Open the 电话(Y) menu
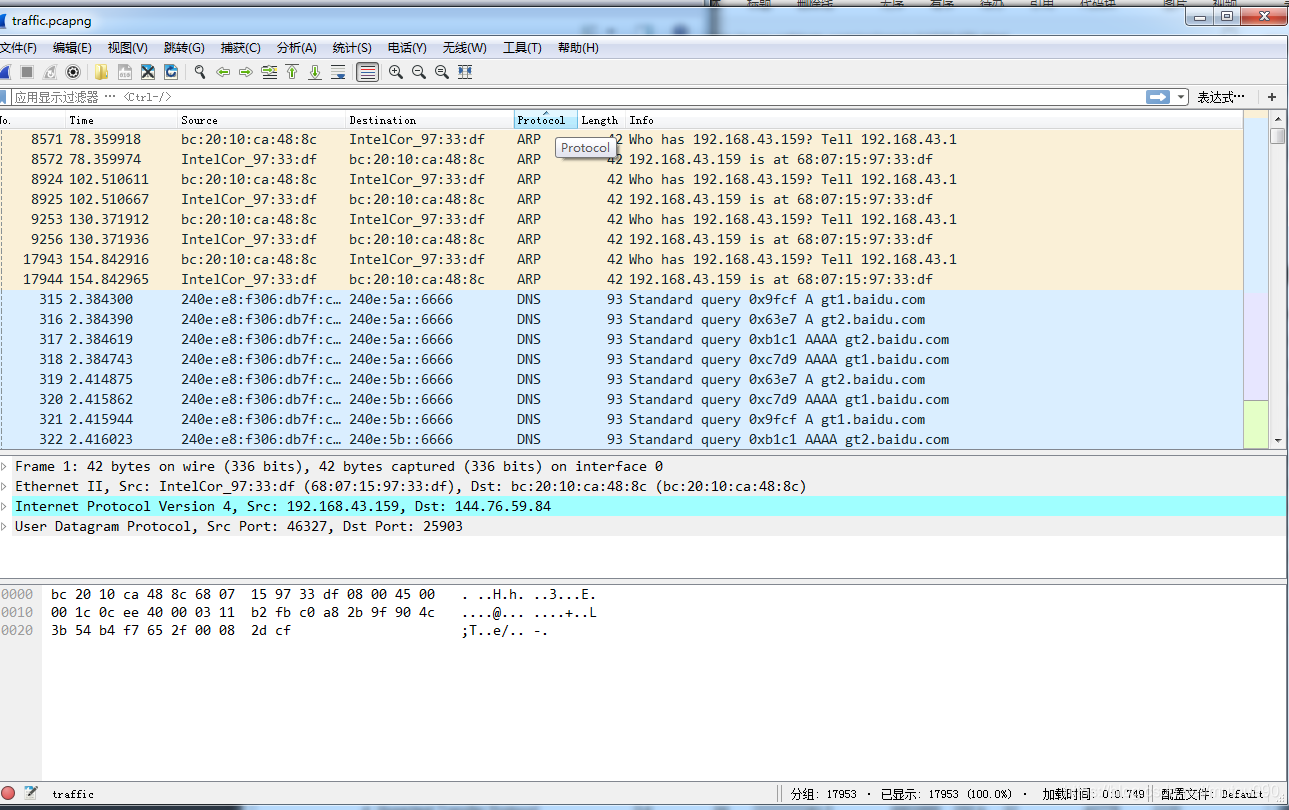 pos(407,48)
